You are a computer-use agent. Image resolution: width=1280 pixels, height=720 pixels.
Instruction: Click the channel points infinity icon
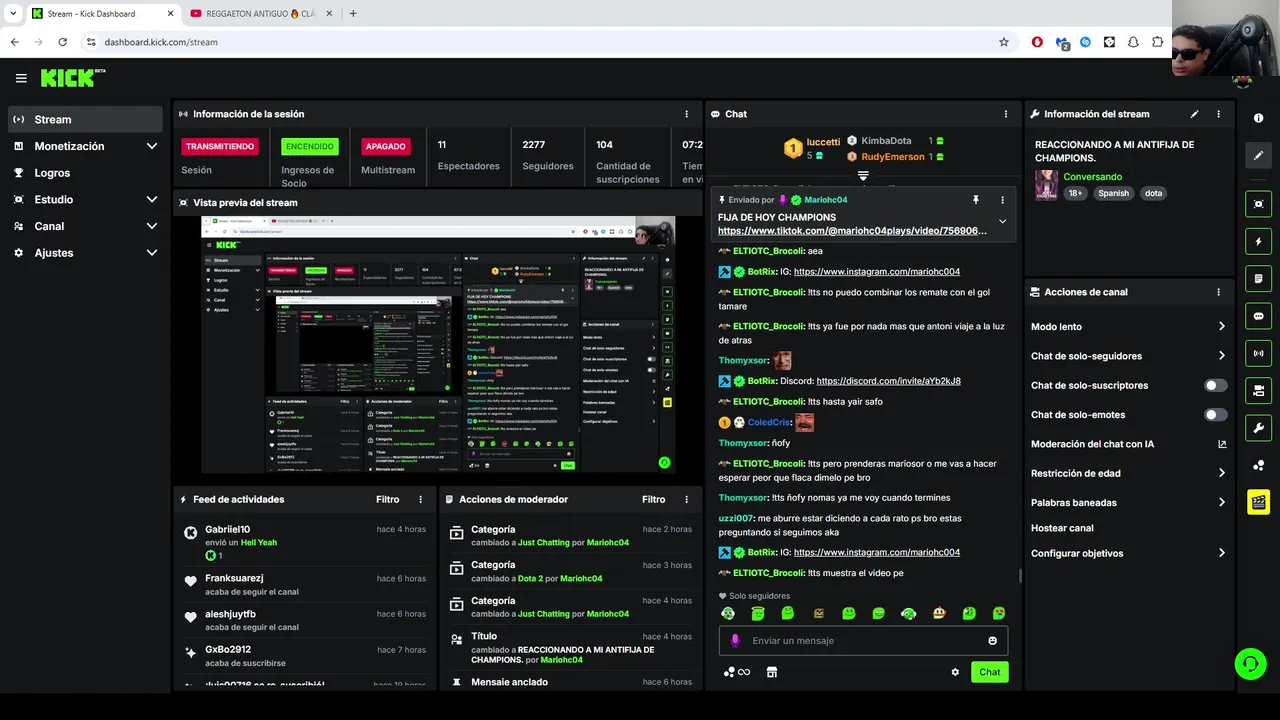pos(737,672)
